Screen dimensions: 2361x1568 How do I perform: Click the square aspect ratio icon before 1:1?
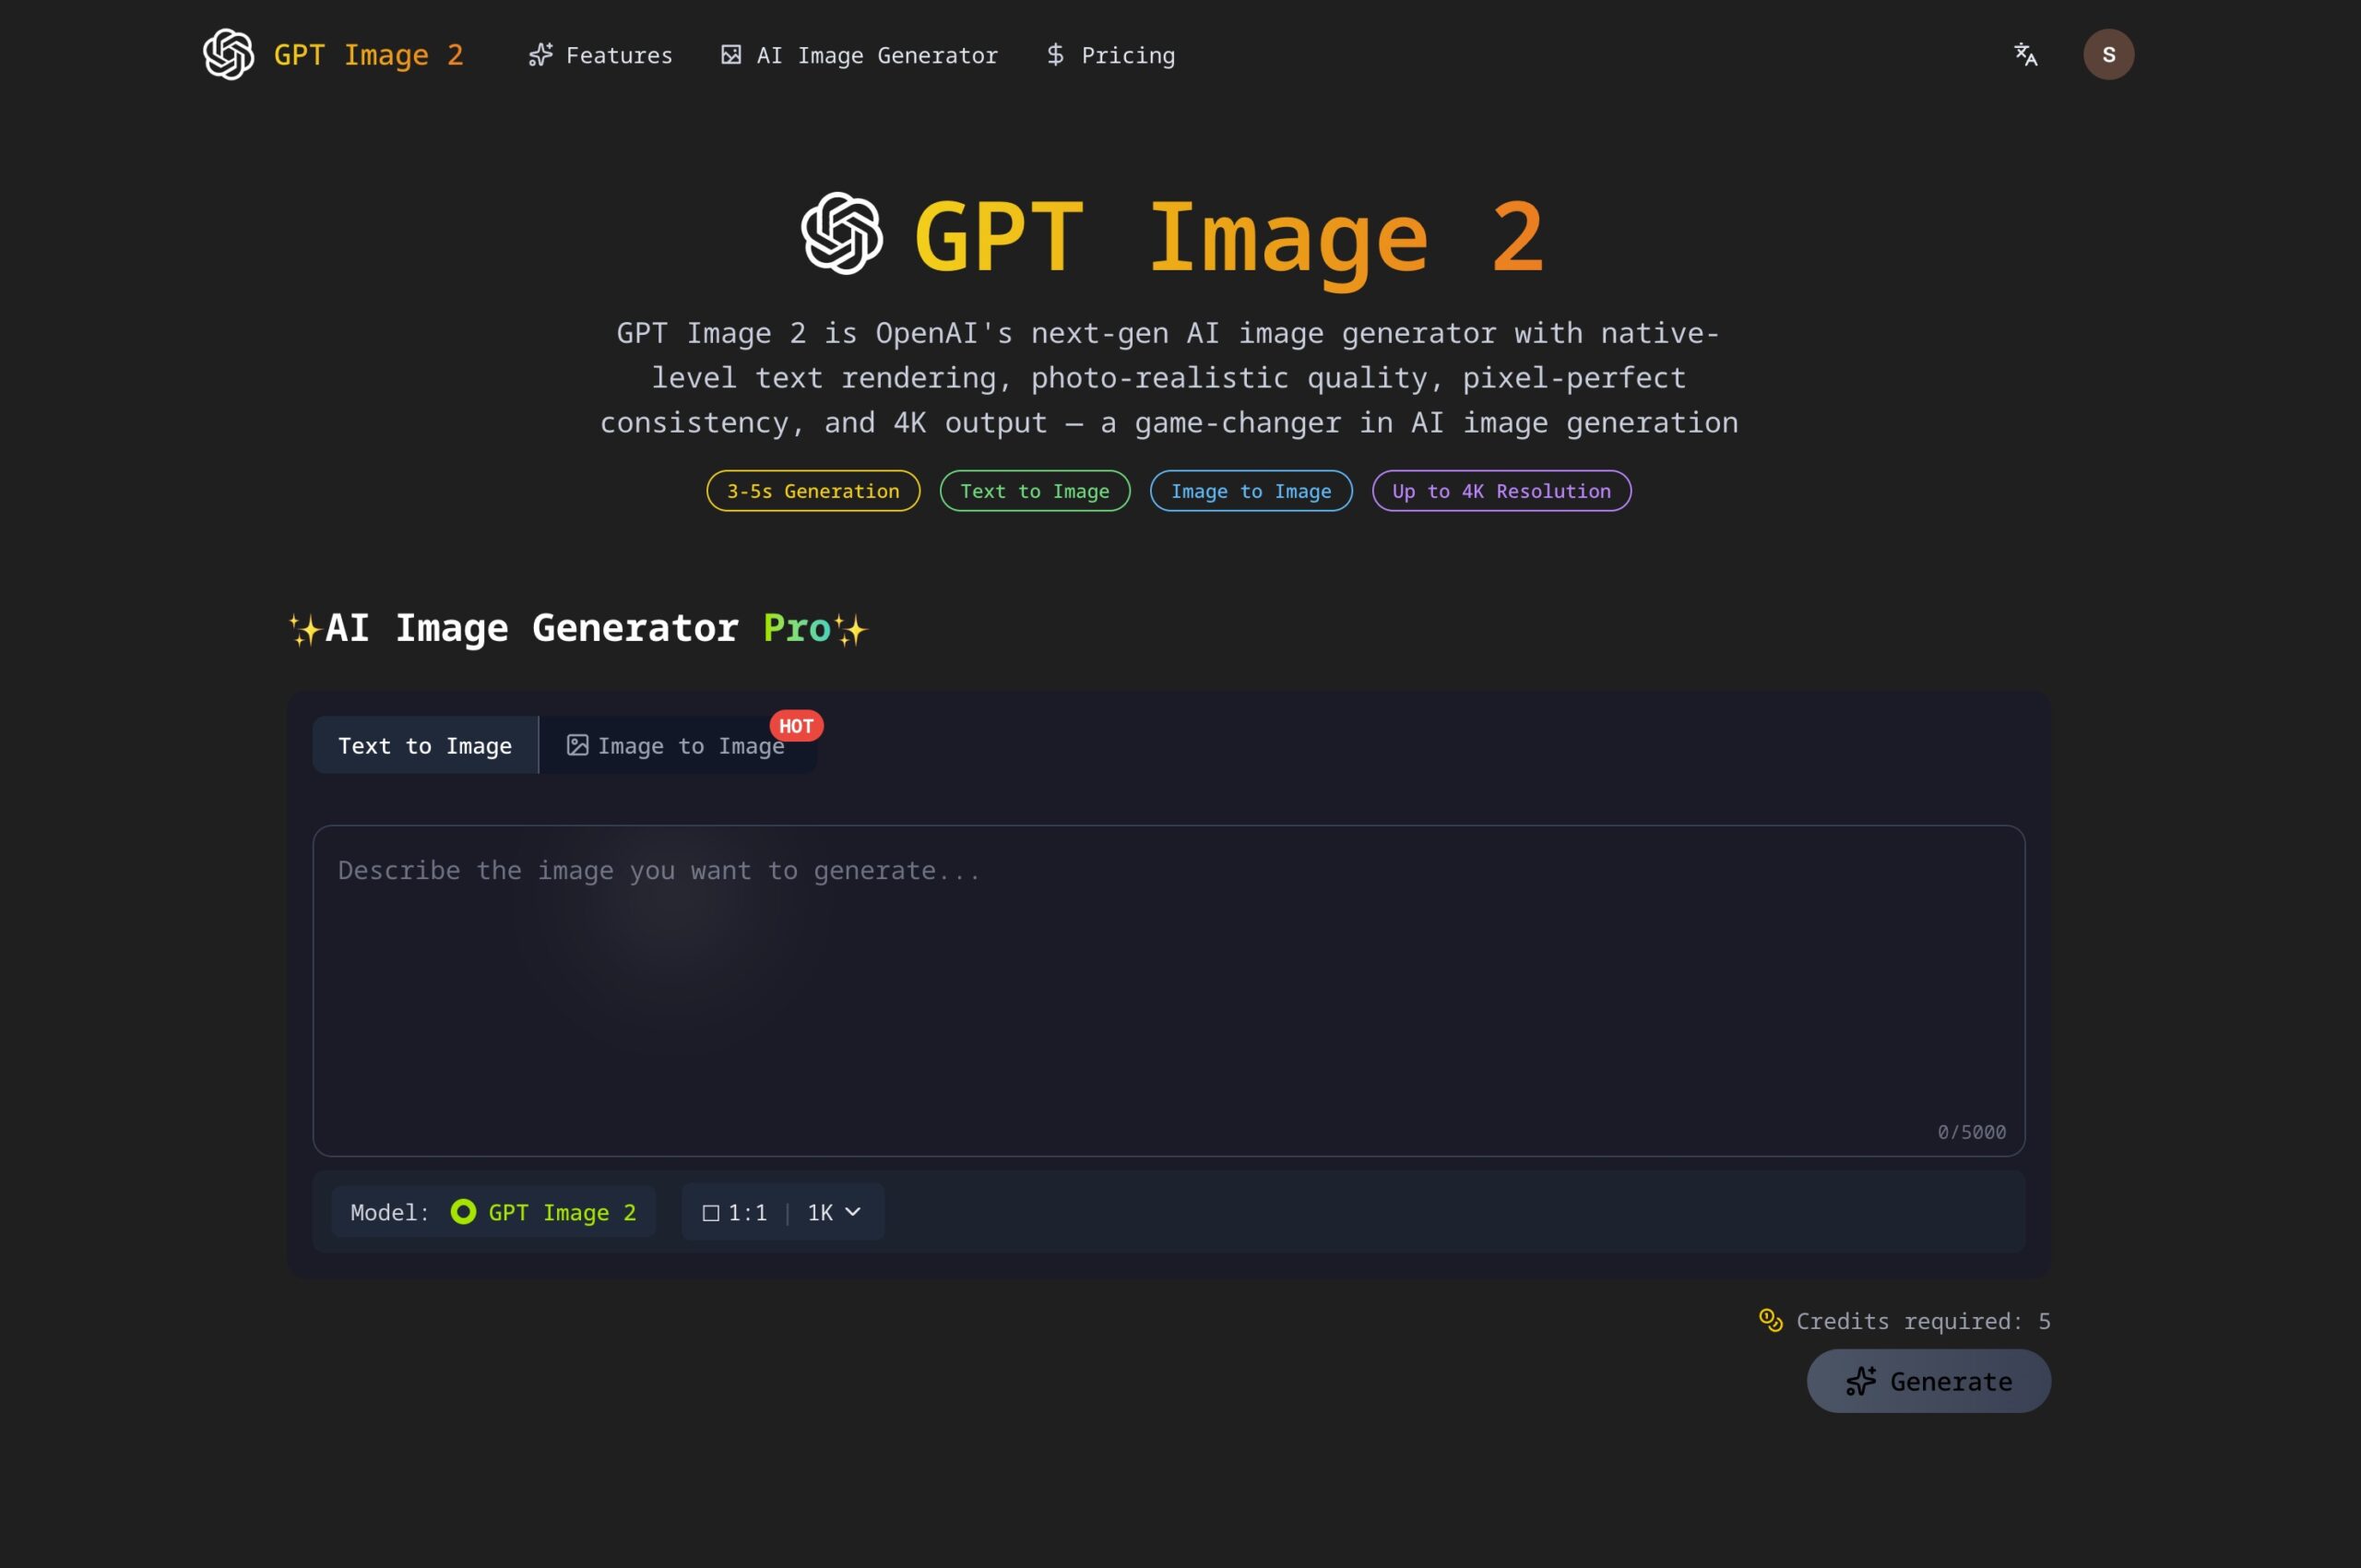pos(711,1212)
